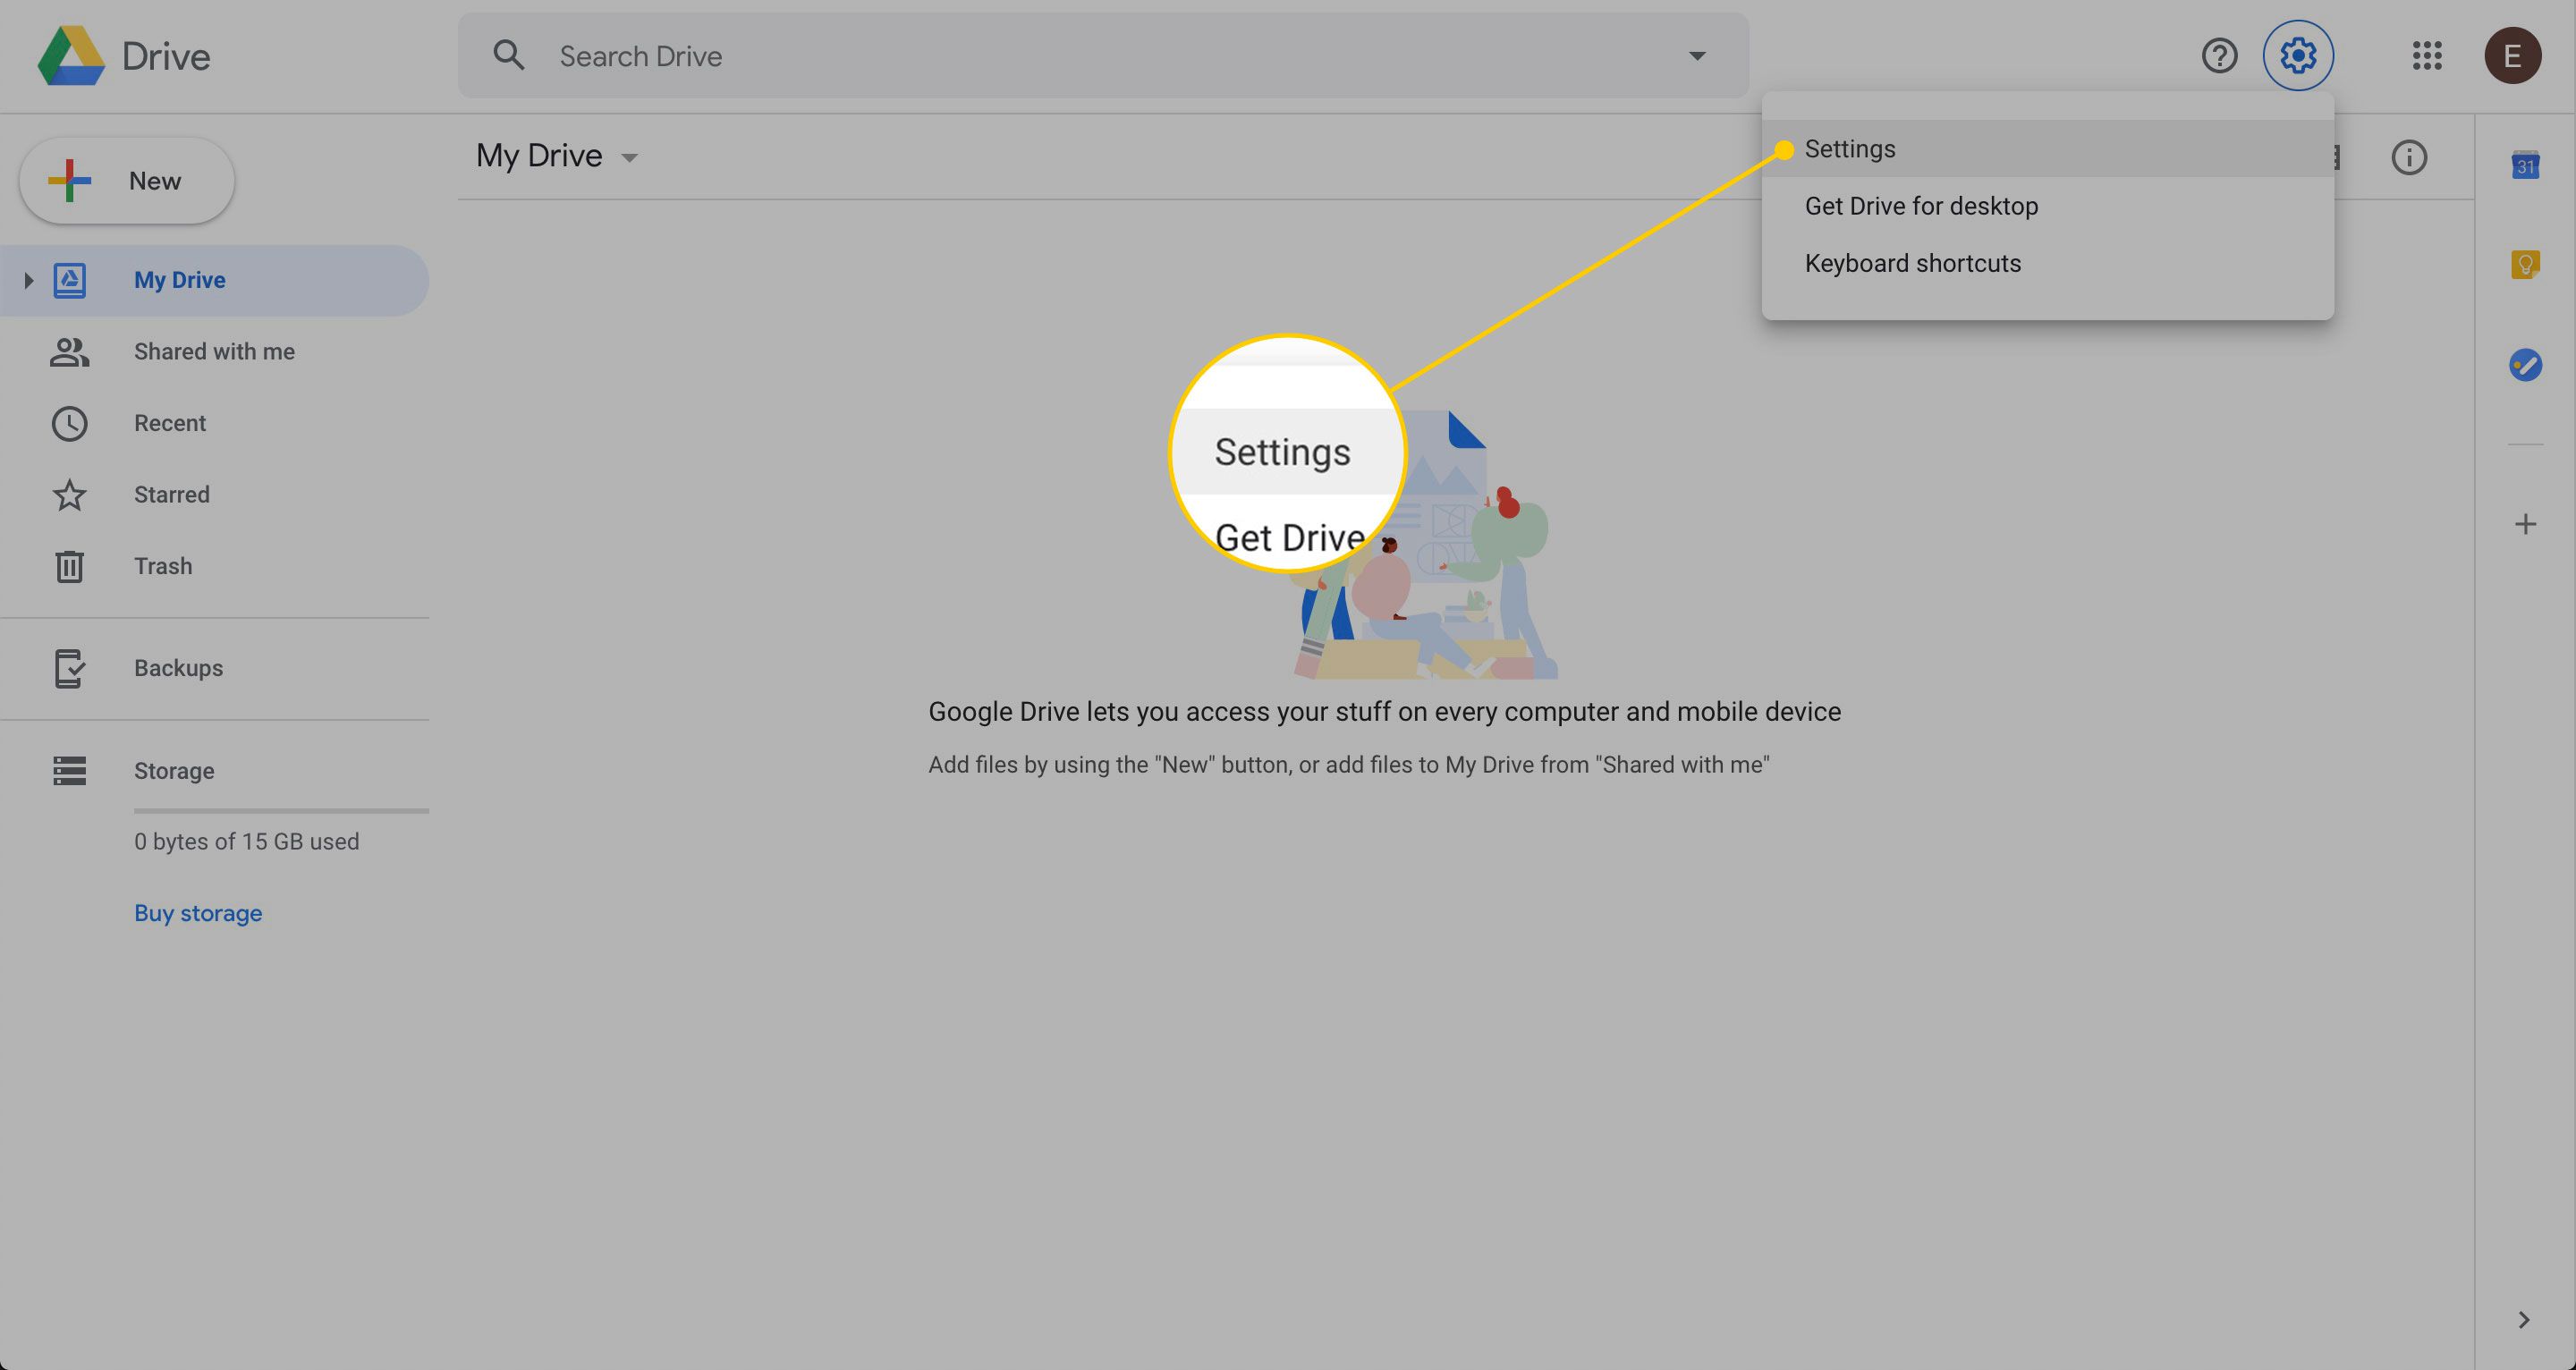Click the My Drive folder icon
2576x1370 pixels.
tap(69, 281)
